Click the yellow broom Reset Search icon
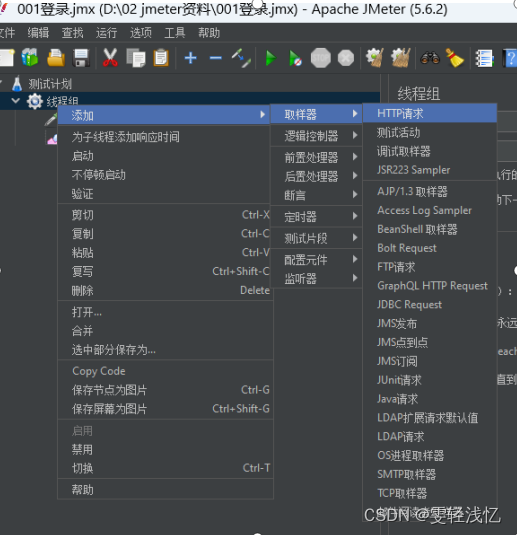The width and height of the screenshot is (517, 535). [455, 58]
